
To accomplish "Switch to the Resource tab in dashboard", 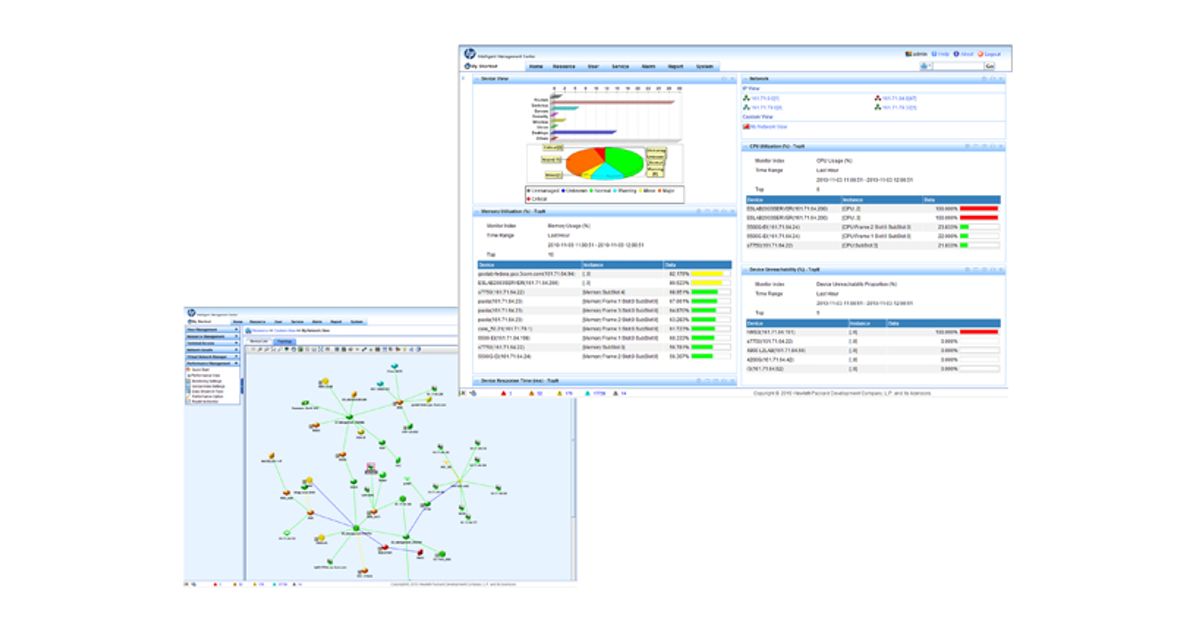I will (x=564, y=66).
